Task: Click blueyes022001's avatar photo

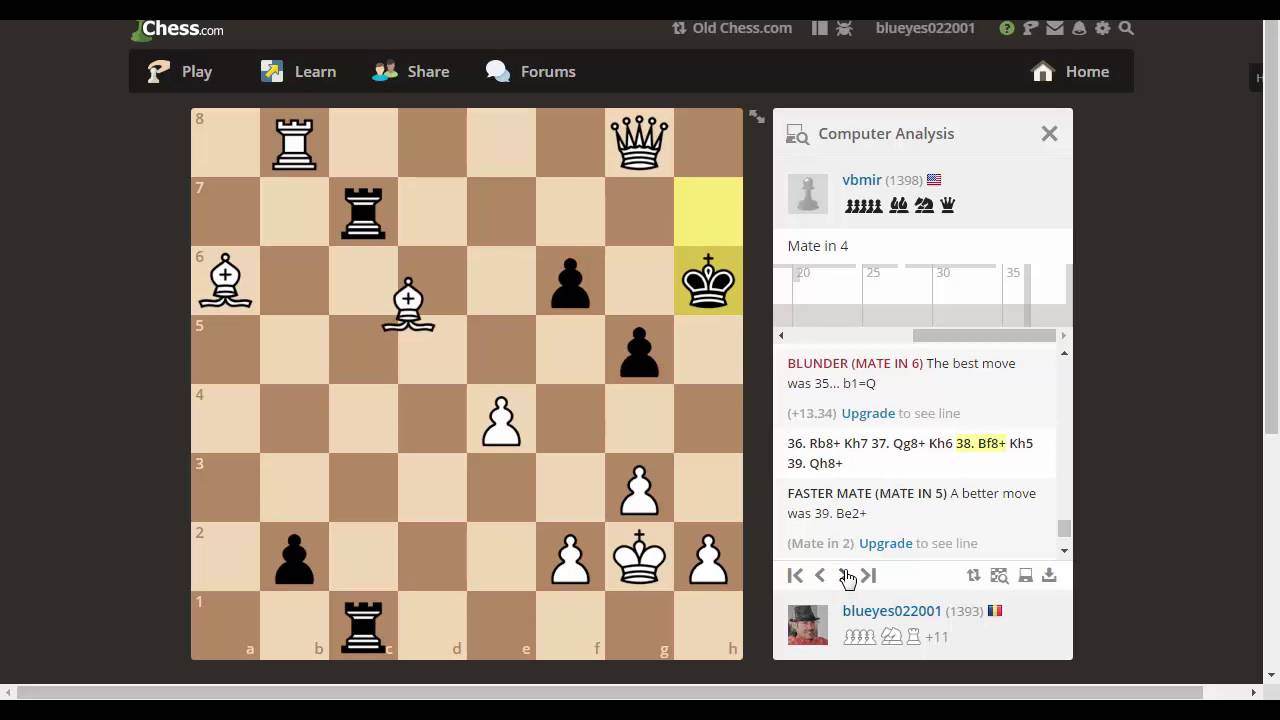Action: (808, 625)
